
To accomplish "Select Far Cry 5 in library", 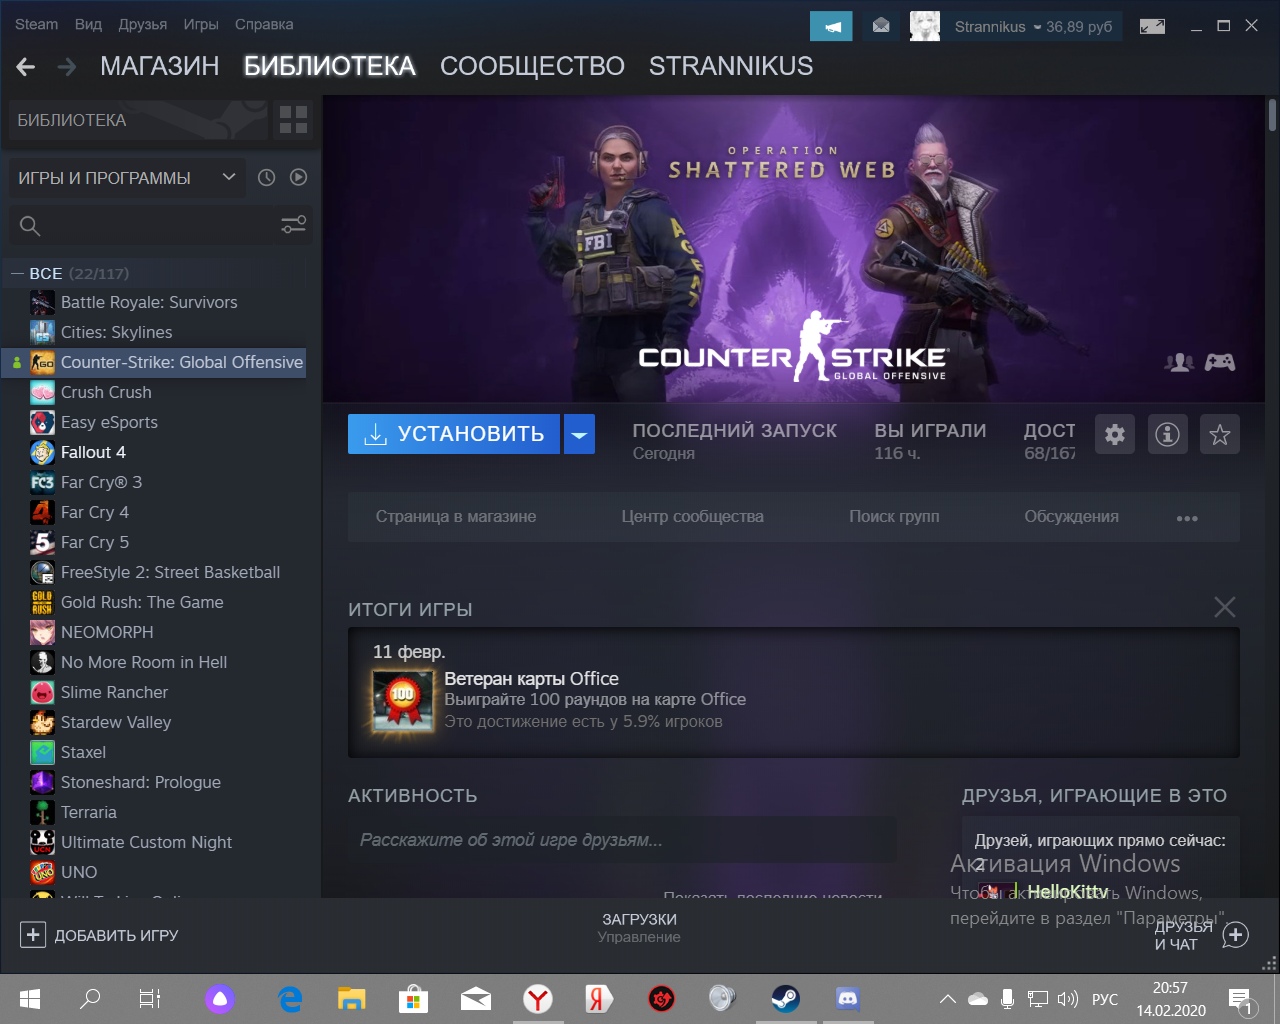I will tap(95, 542).
